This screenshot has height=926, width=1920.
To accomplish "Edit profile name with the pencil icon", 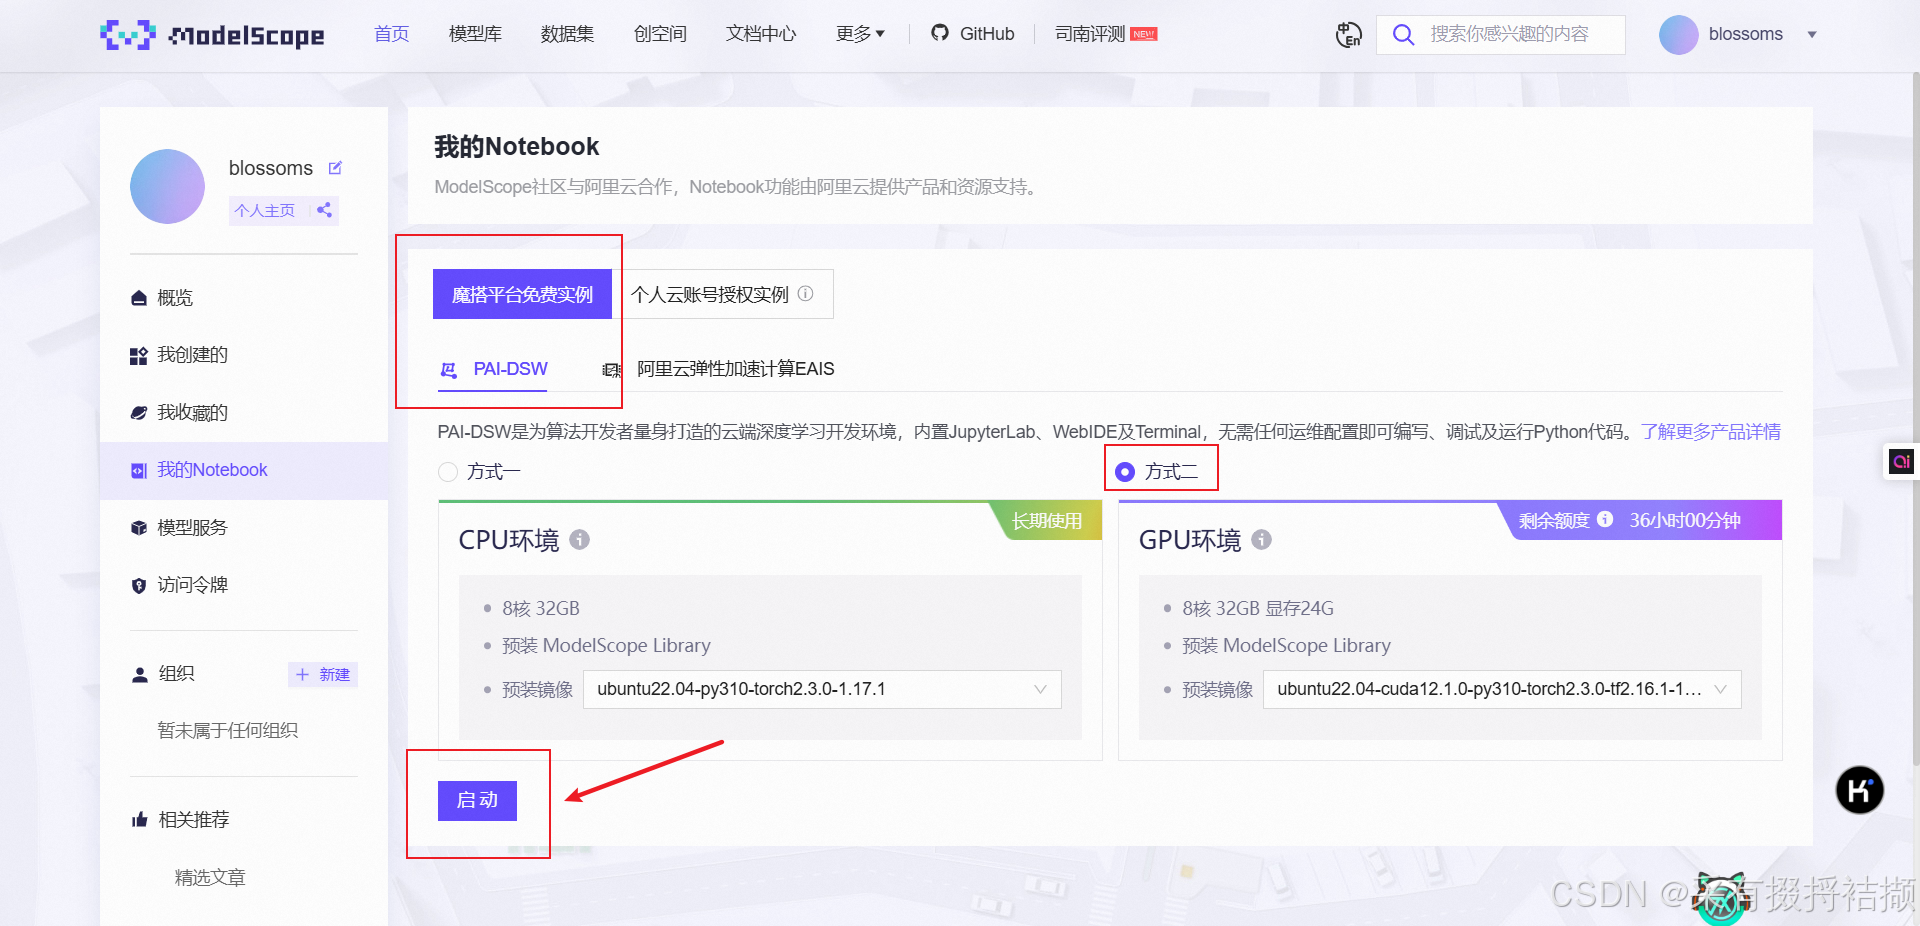I will [x=336, y=168].
